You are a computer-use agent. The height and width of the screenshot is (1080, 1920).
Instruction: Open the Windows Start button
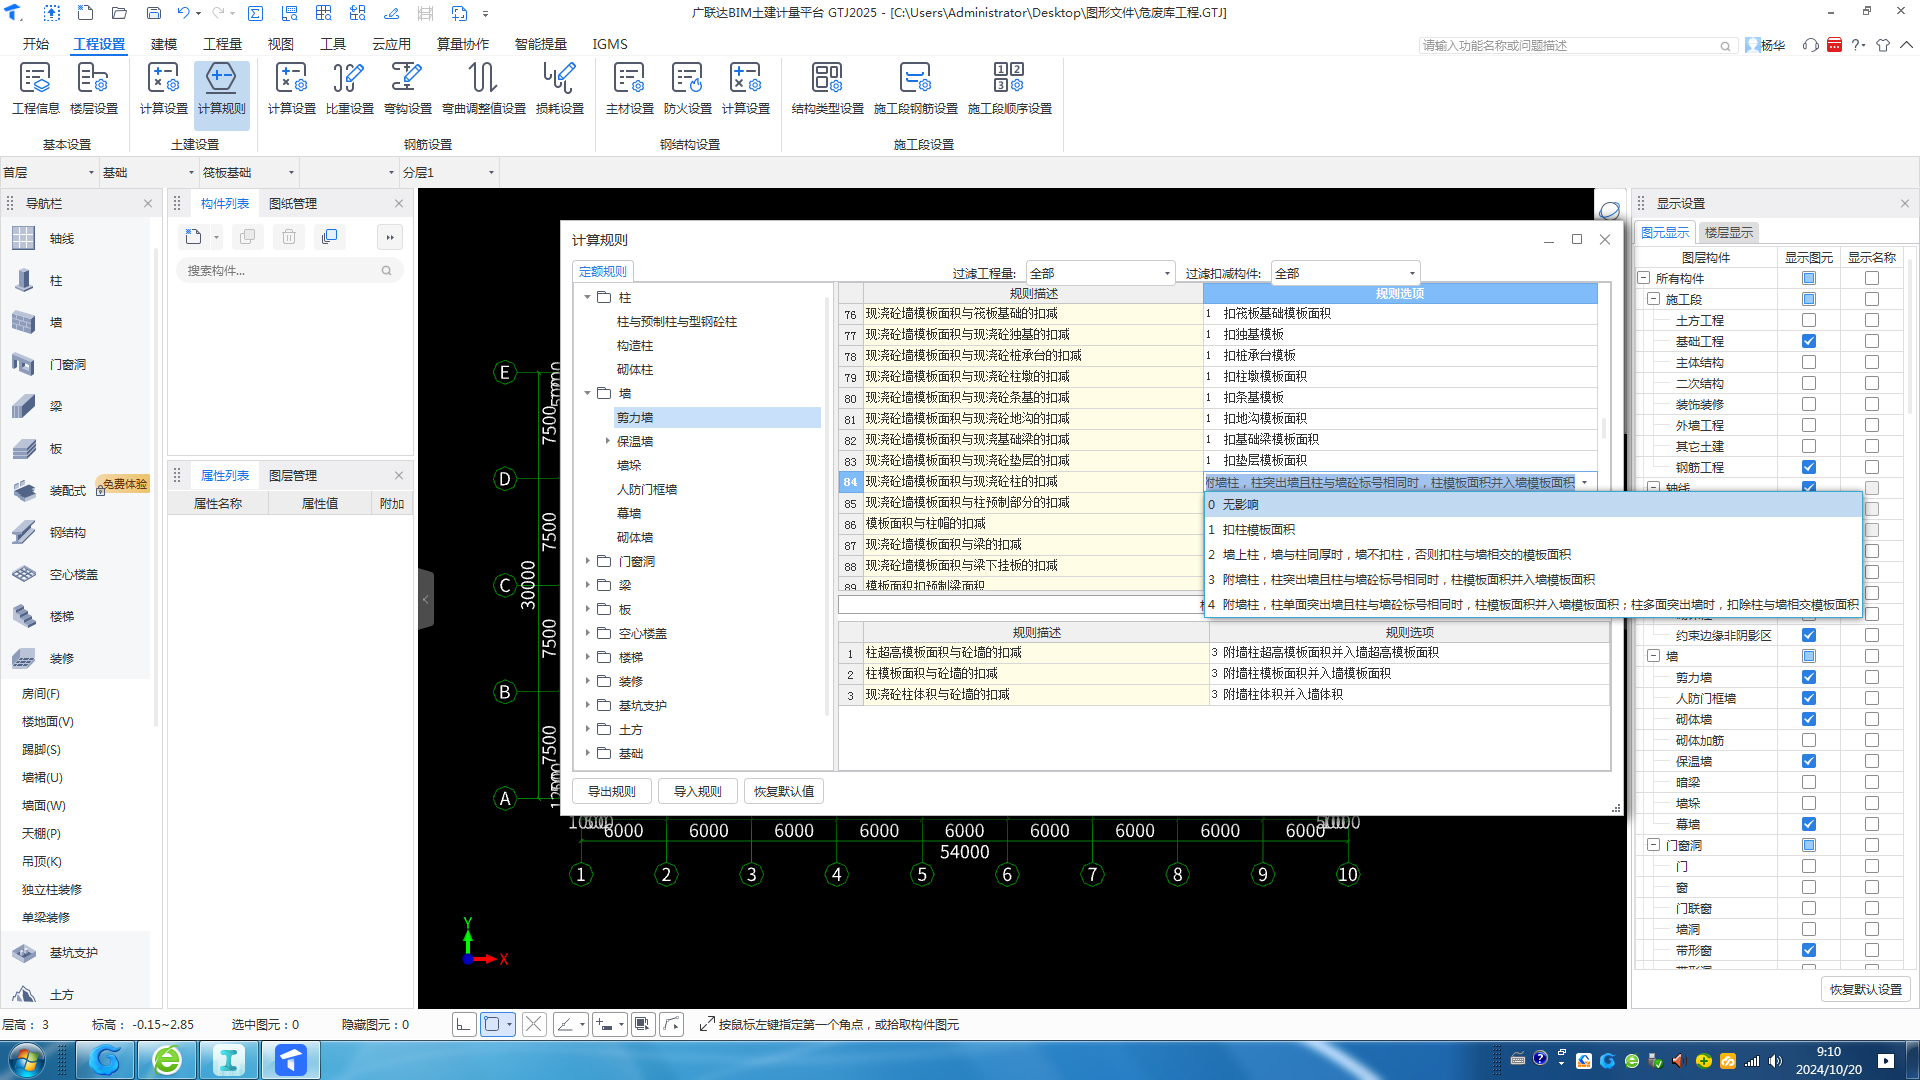tap(27, 1060)
